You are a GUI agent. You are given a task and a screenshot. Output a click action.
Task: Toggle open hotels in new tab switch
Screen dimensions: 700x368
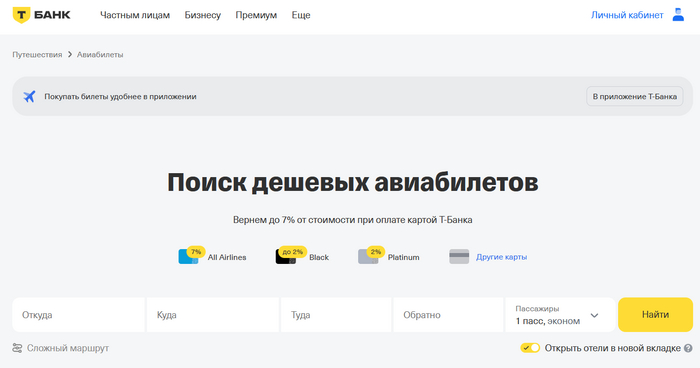click(530, 348)
